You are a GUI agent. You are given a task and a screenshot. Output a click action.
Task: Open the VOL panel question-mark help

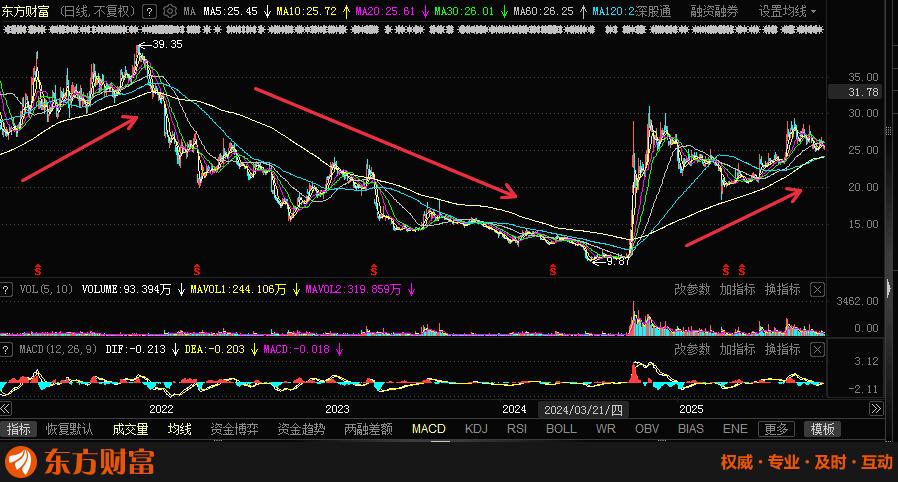[6, 290]
